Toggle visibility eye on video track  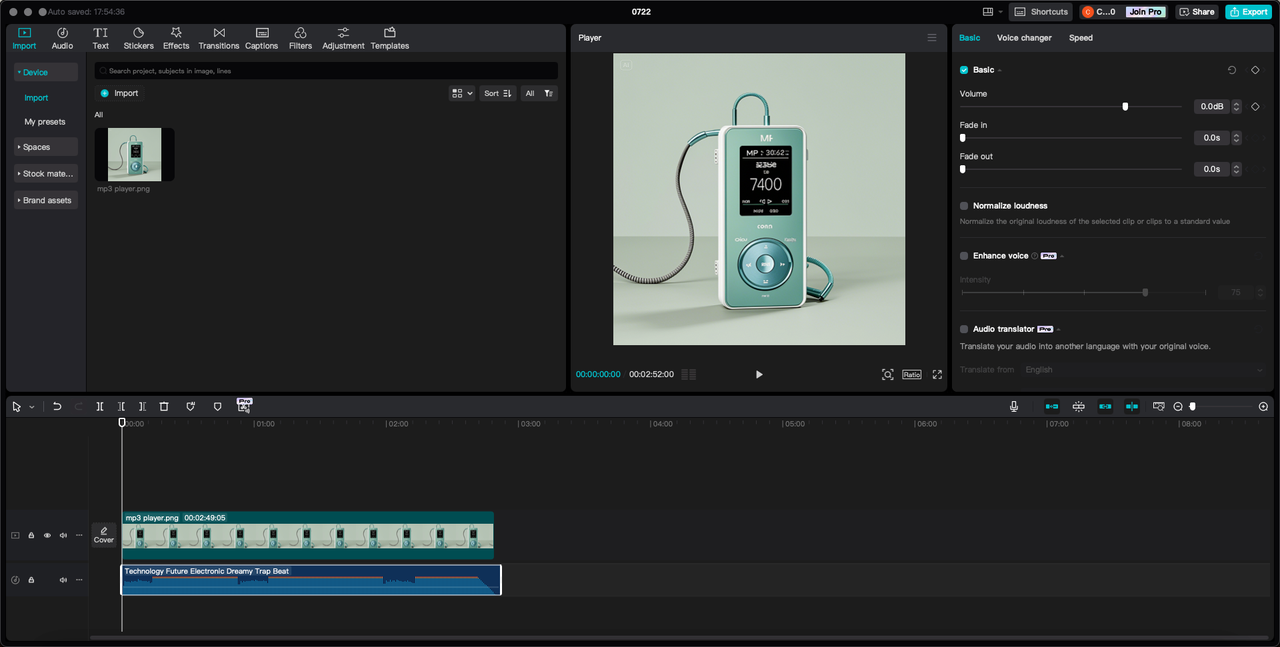point(47,536)
